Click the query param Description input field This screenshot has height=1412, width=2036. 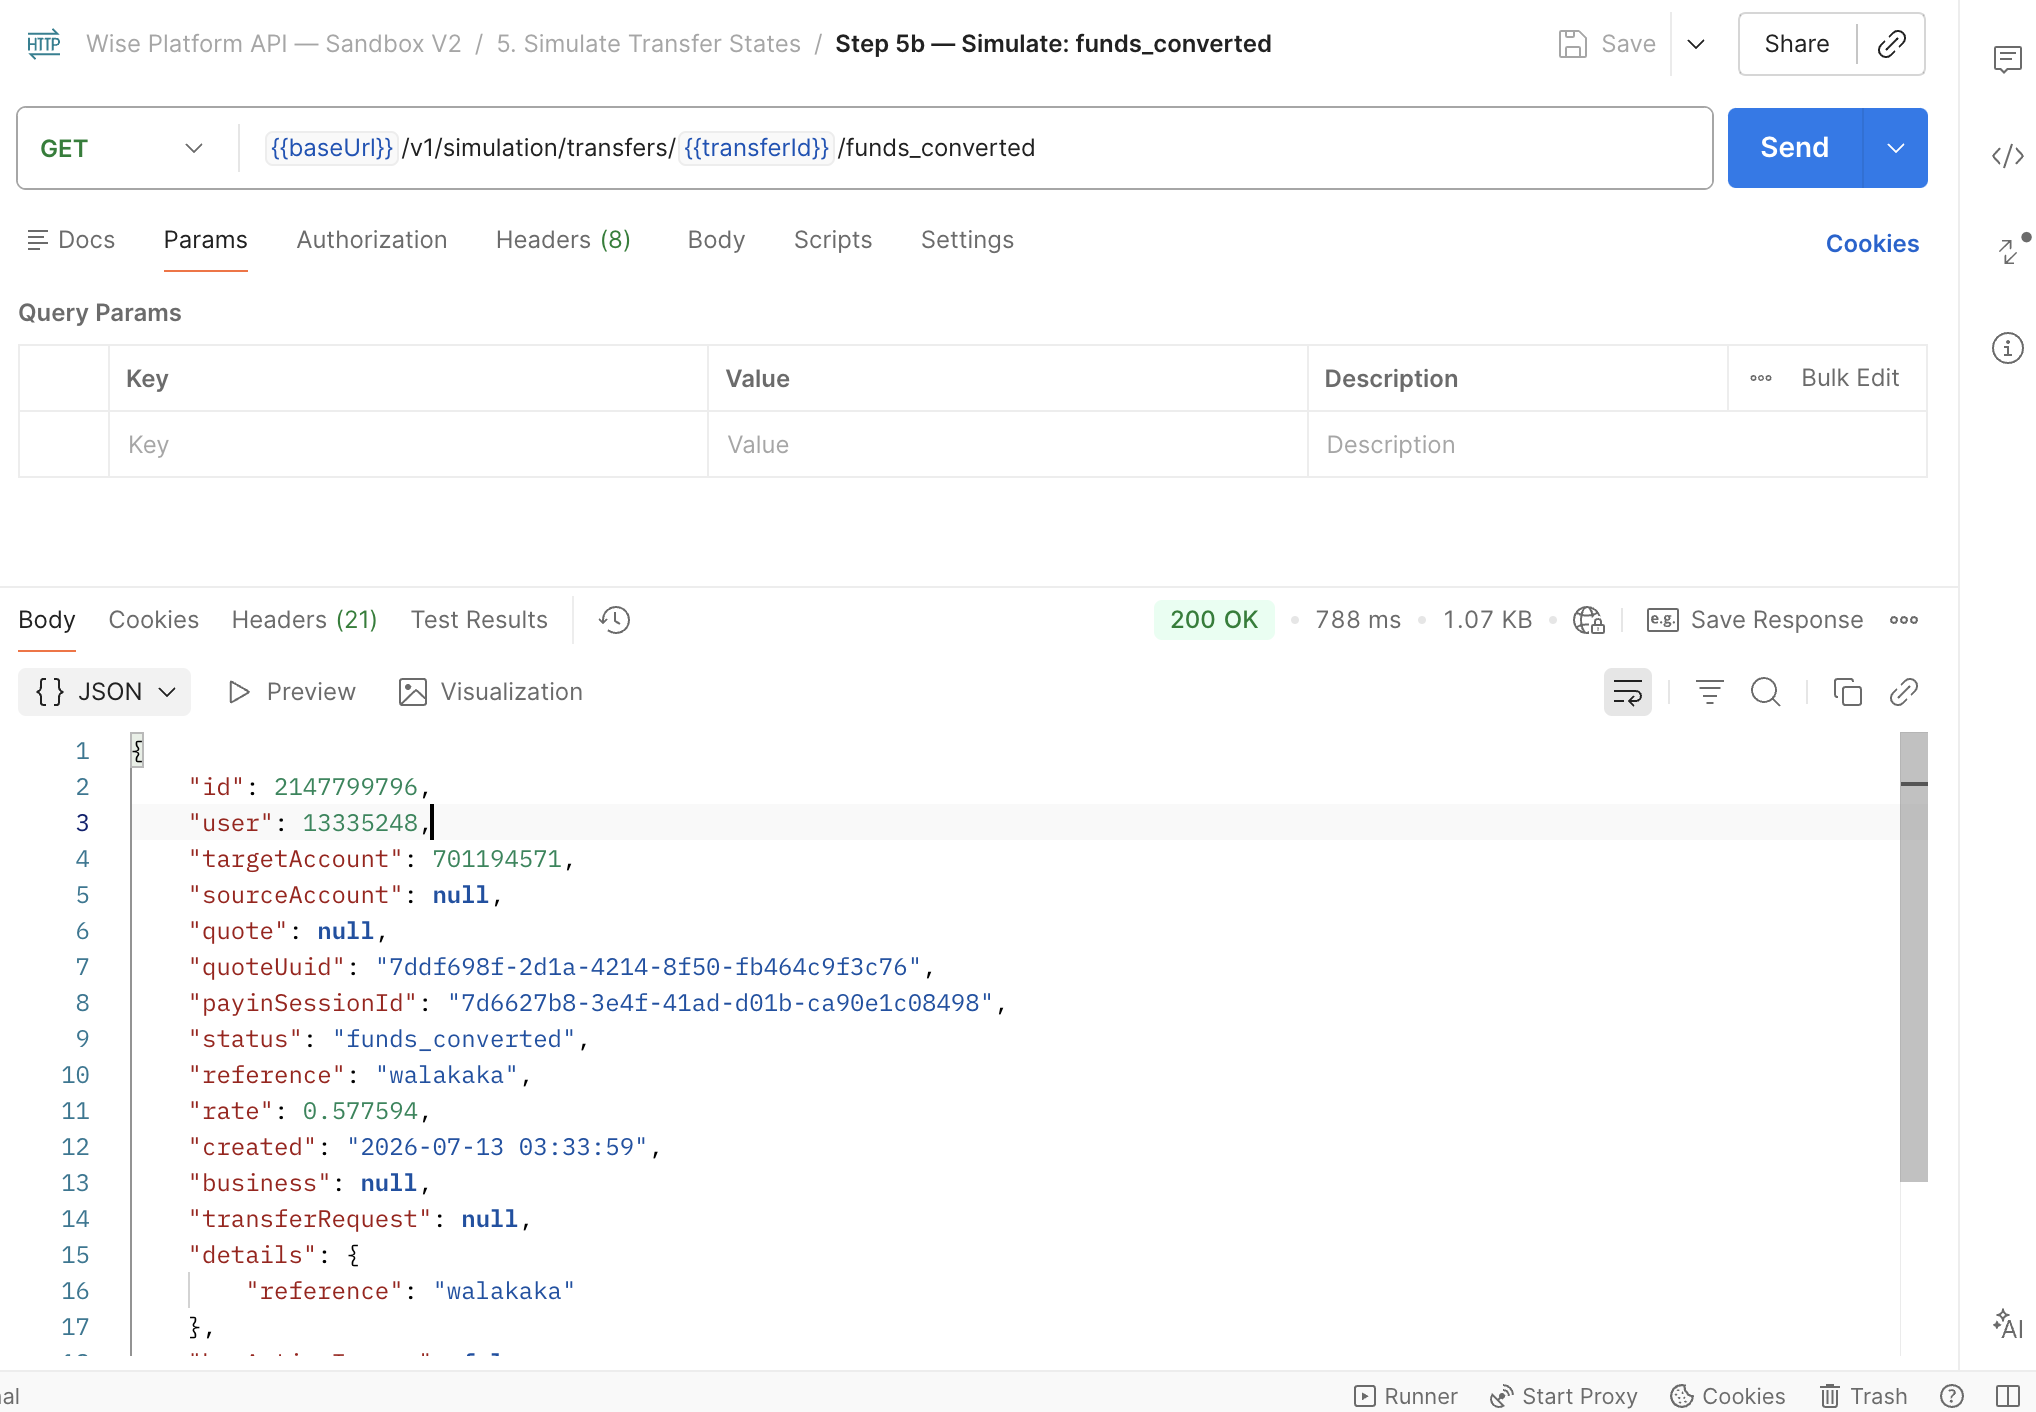click(x=1617, y=445)
